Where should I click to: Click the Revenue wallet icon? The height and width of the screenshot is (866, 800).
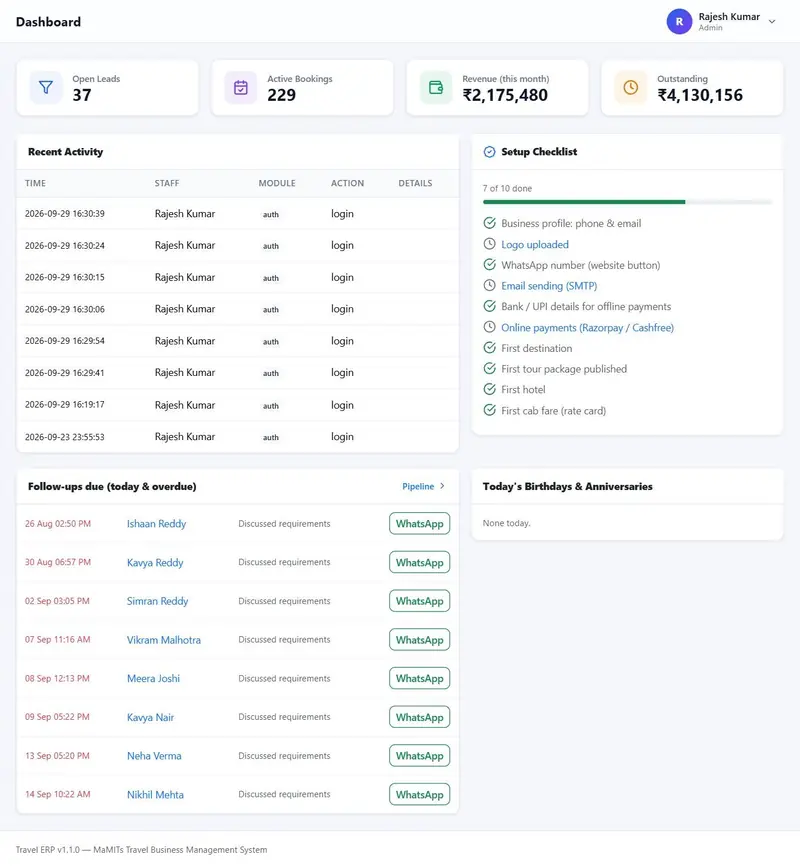click(x=436, y=87)
